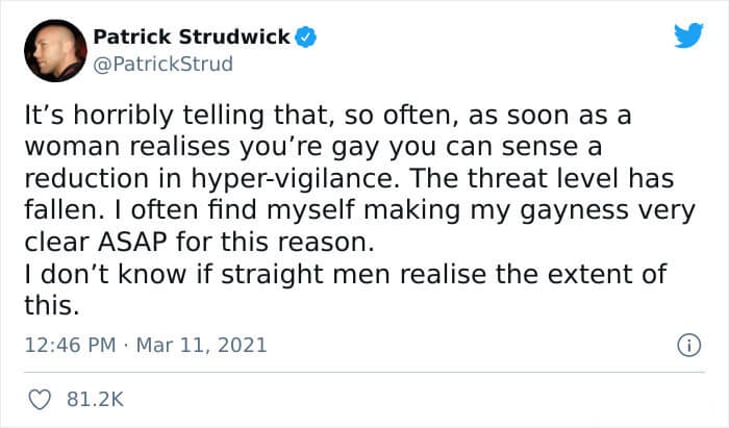
Task: Click the sentence "I don't know if straight men"
Action: click(x=207, y=274)
